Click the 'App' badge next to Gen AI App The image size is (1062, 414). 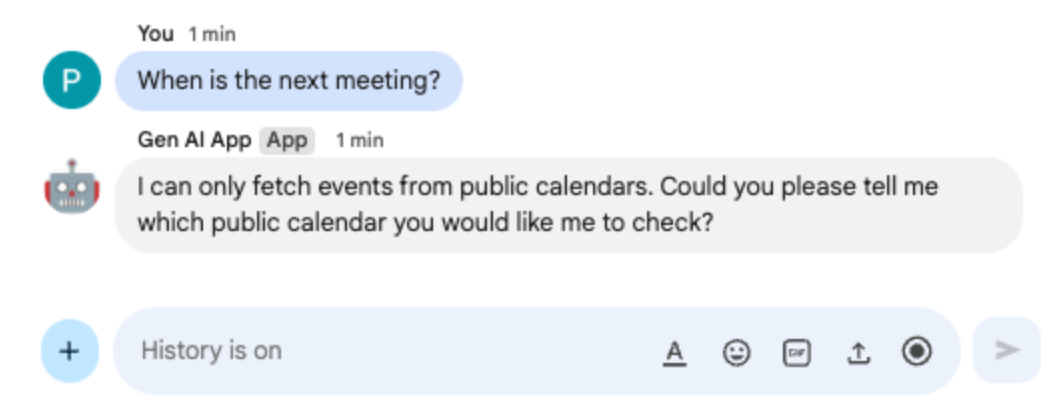click(x=287, y=140)
